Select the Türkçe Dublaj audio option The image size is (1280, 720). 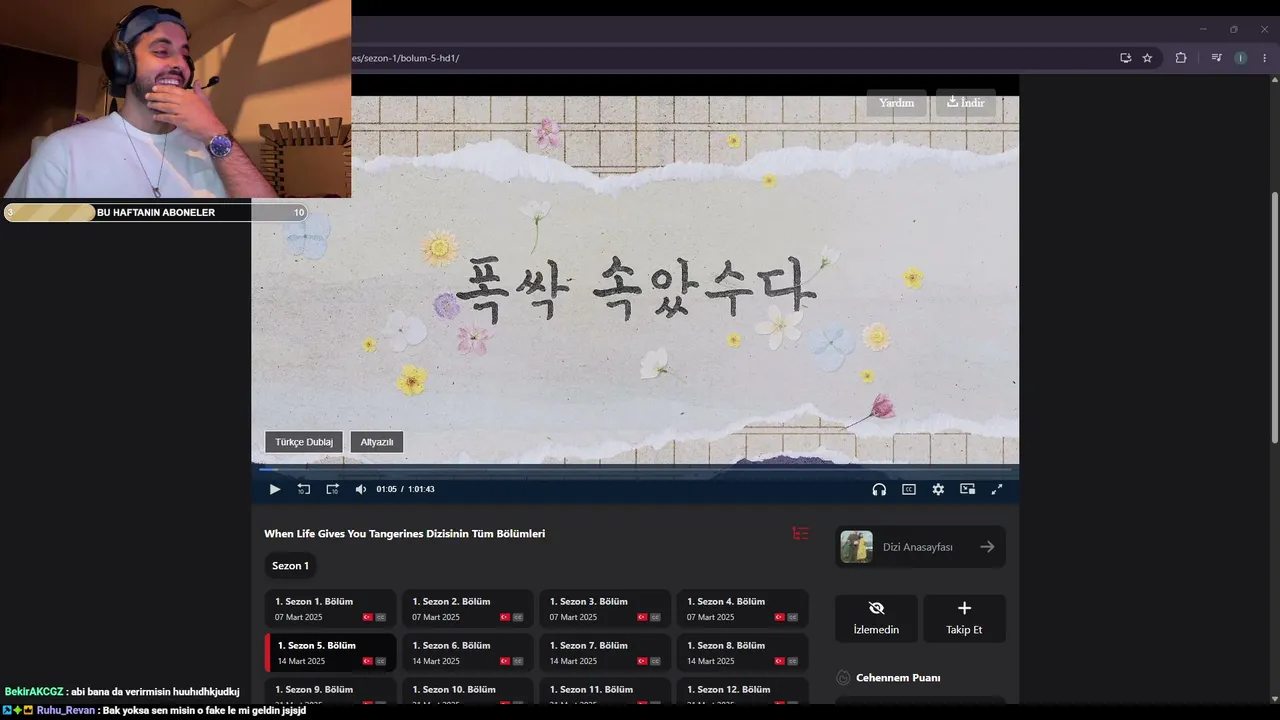304,442
